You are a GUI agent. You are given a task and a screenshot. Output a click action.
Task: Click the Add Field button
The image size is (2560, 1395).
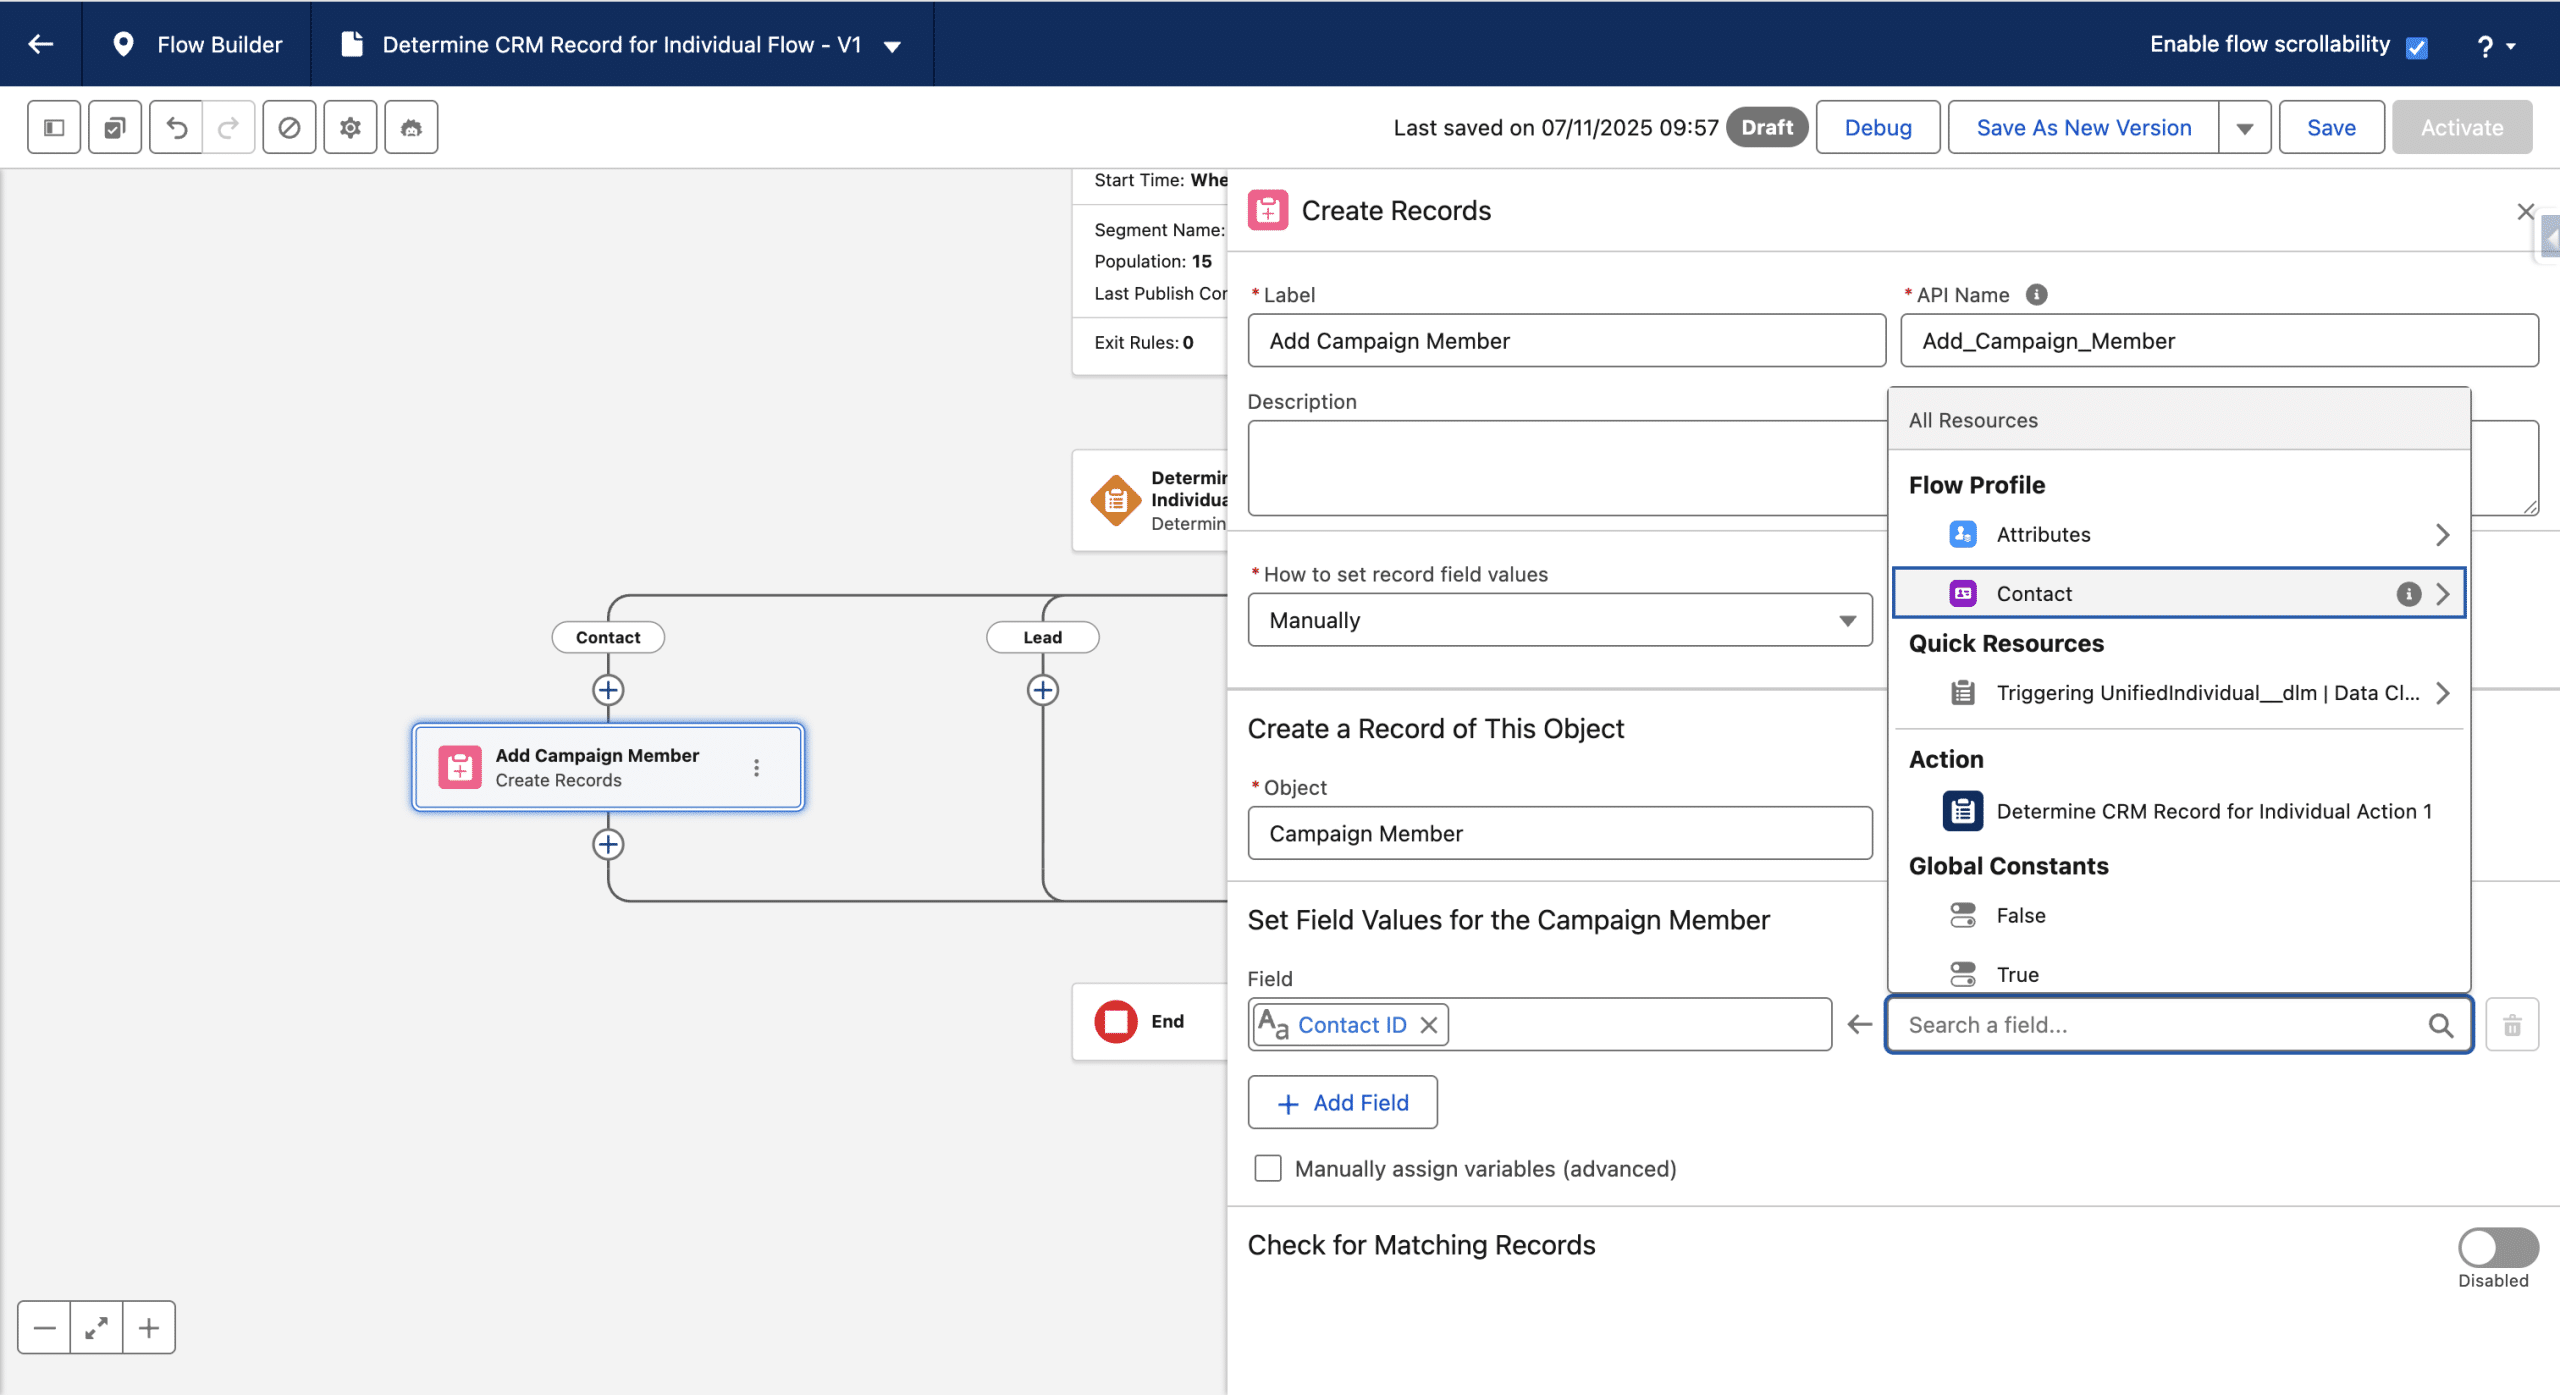1342,1102
